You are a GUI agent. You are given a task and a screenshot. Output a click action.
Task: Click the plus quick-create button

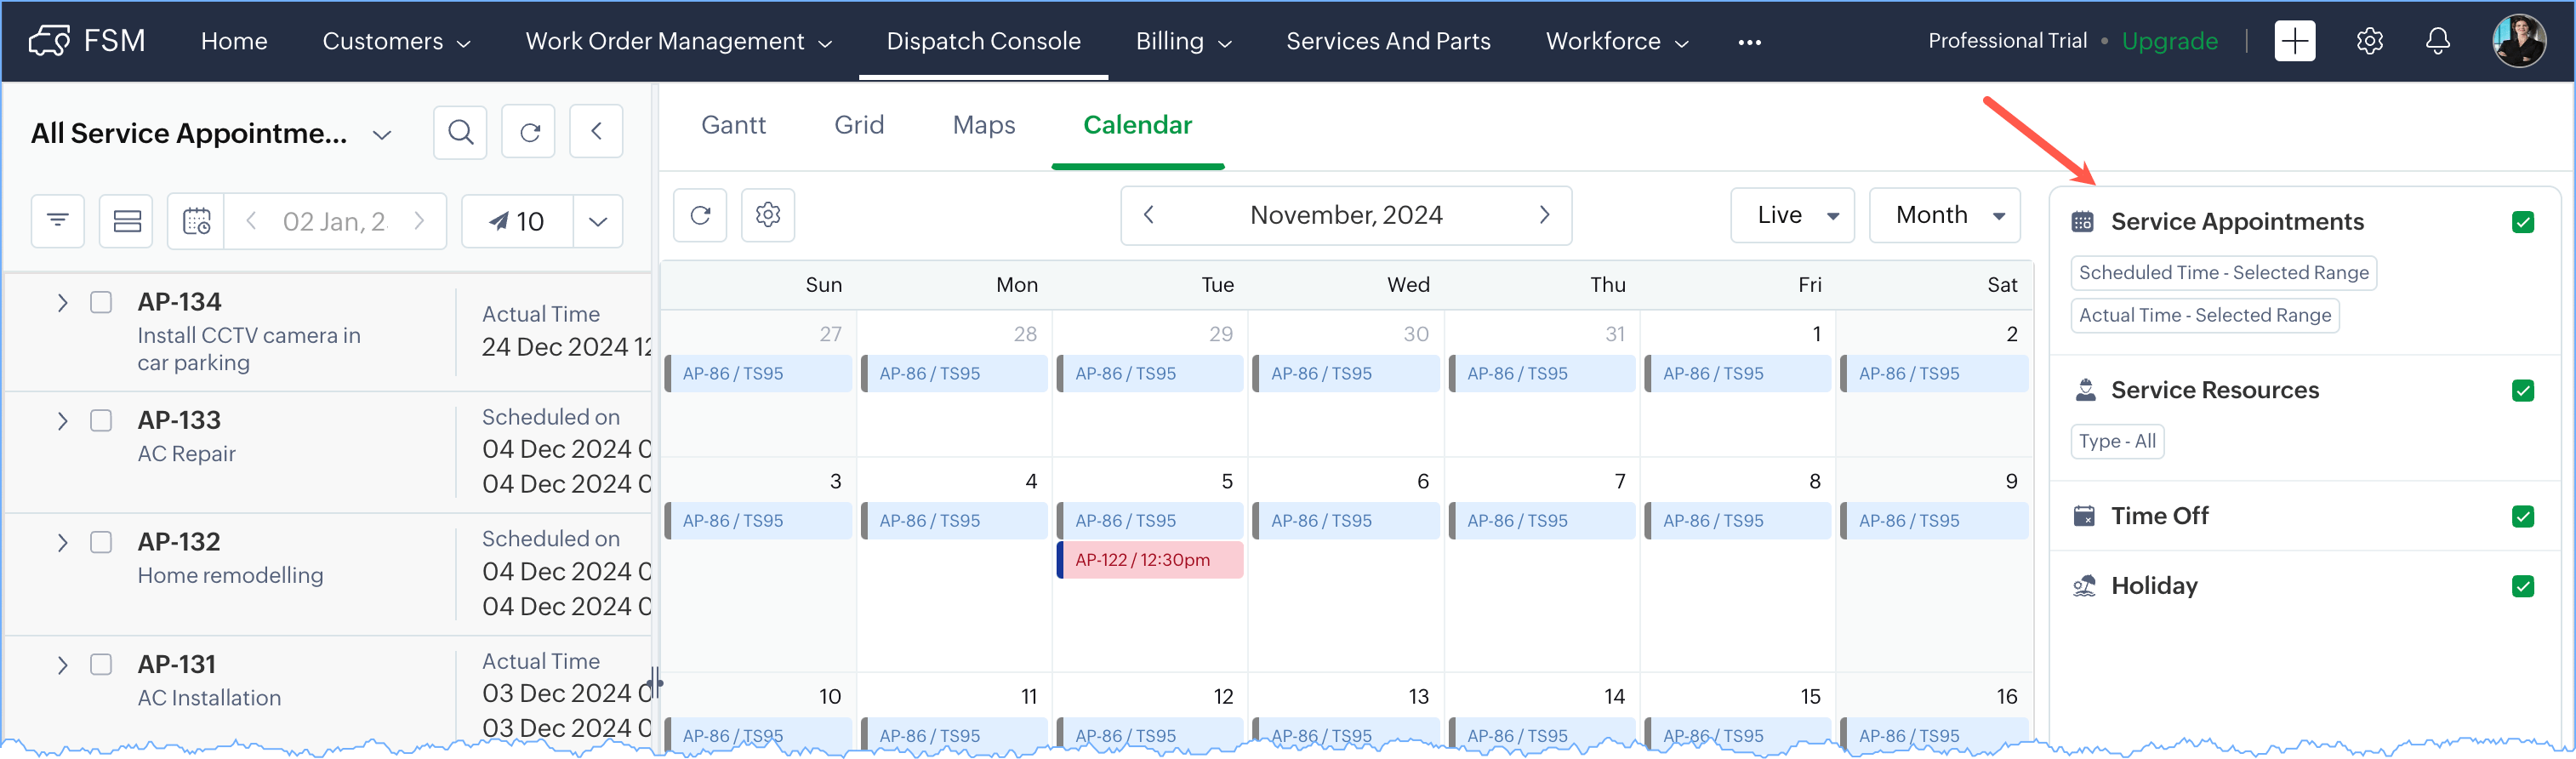click(2294, 41)
